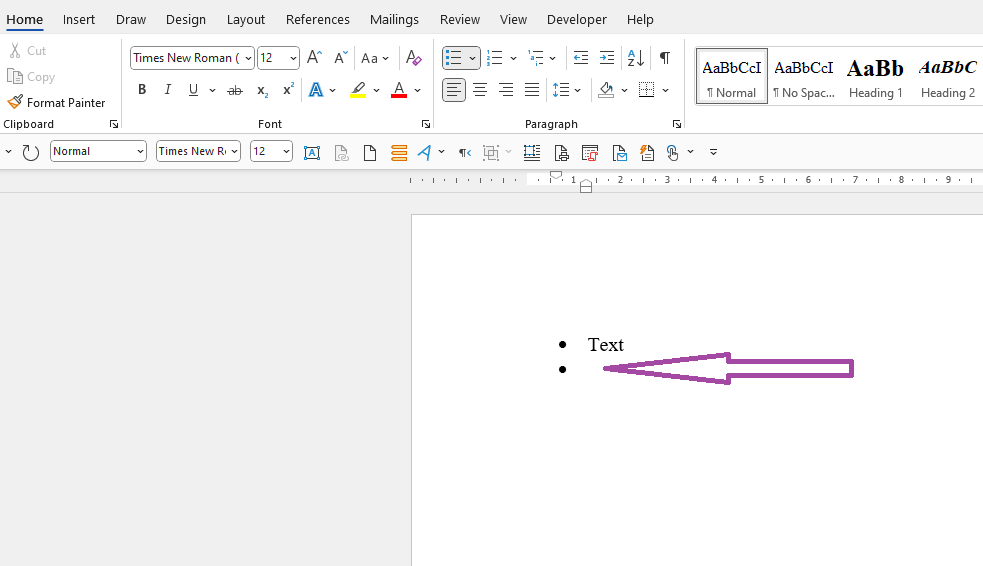This screenshot has height=566, width=983.
Task: Click the dashed-border lines icon in Quick Access toolbar
Action: (x=532, y=152)
